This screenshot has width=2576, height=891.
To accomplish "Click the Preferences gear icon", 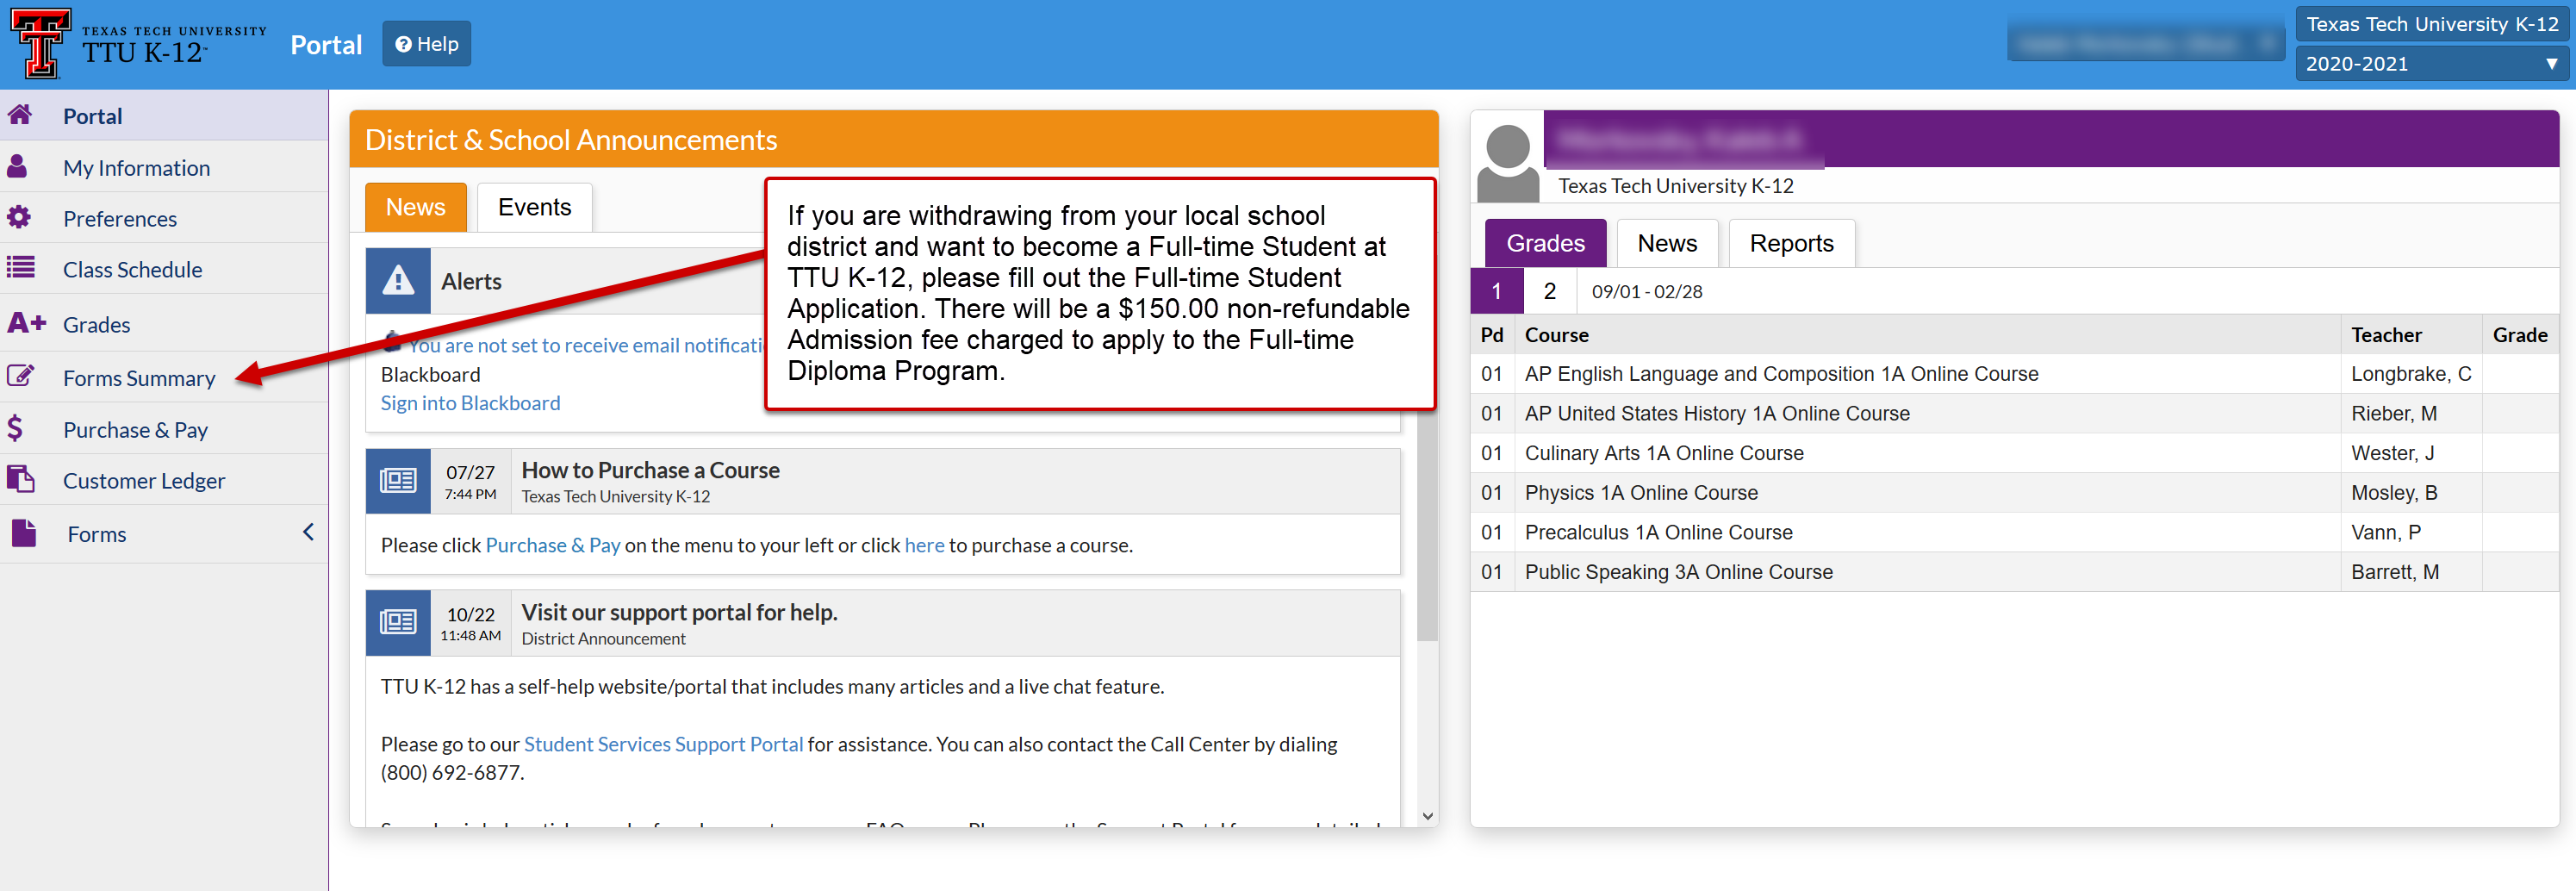I will point(19,217).
